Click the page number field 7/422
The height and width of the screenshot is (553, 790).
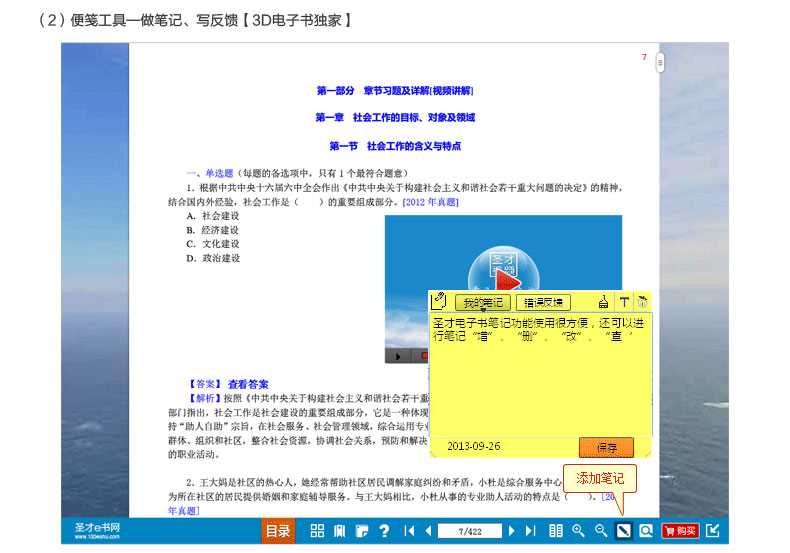coord(469,531)
